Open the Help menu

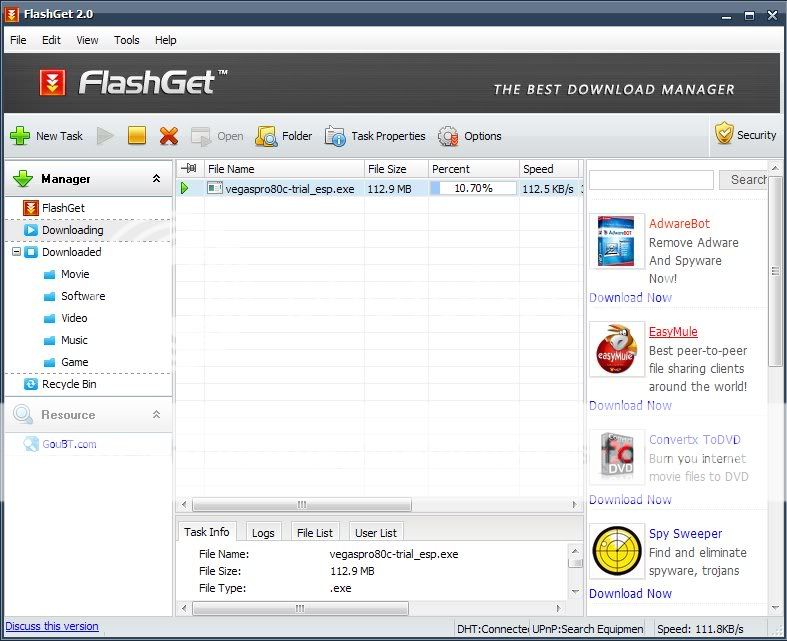pos(165,40)
